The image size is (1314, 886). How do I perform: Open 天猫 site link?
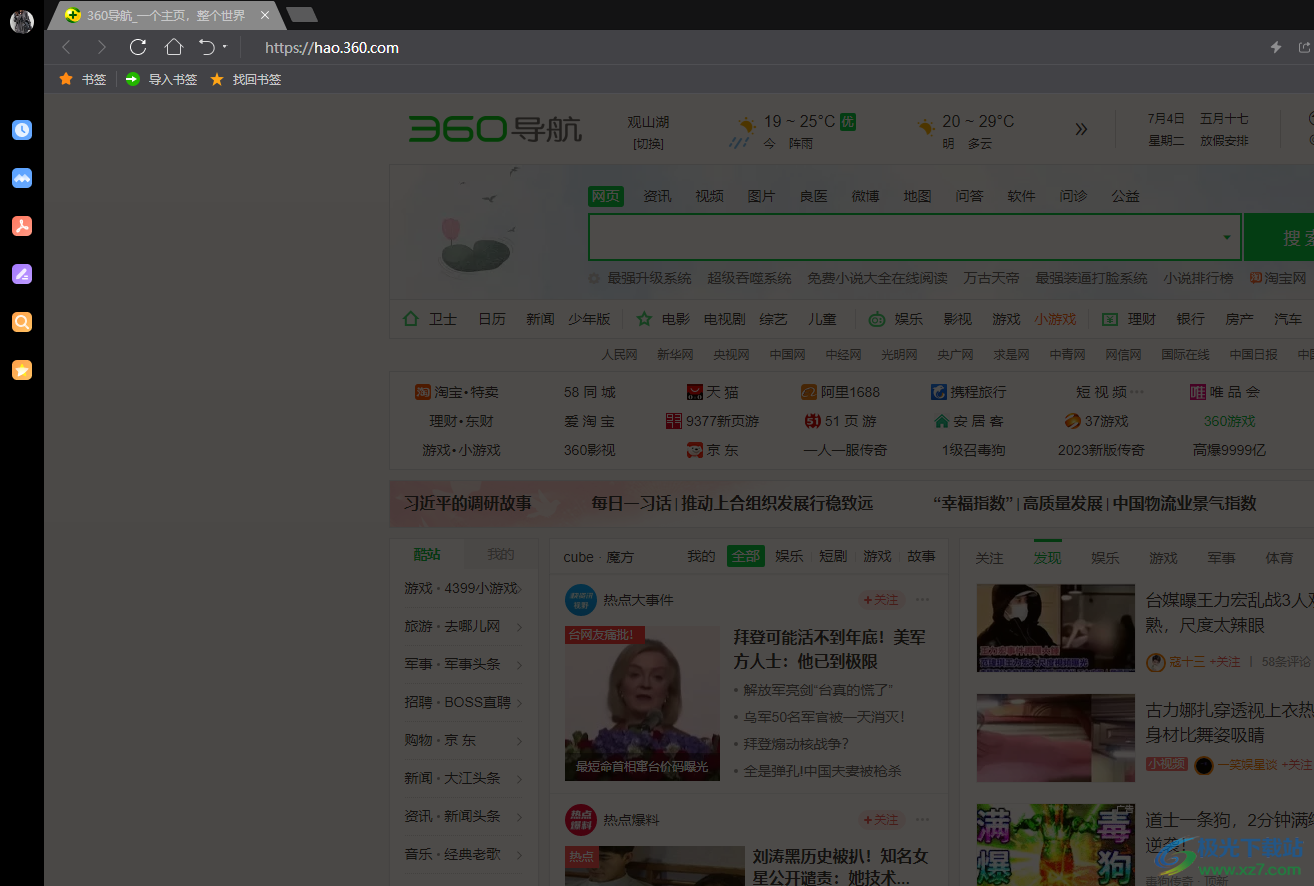coord(713,392)
